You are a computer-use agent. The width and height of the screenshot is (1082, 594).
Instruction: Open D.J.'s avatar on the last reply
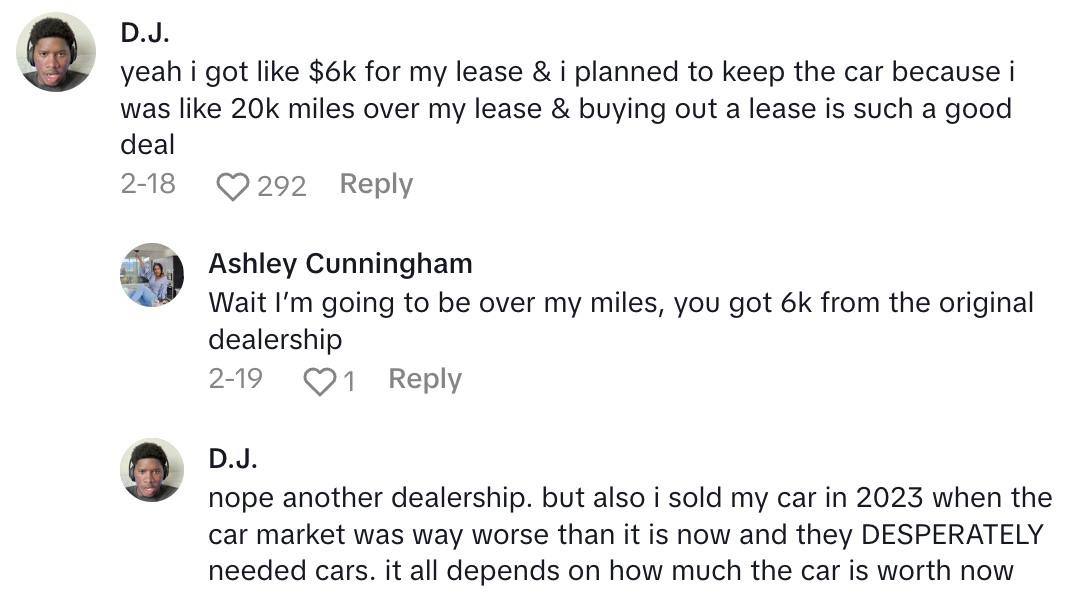(x=152, y=469)
